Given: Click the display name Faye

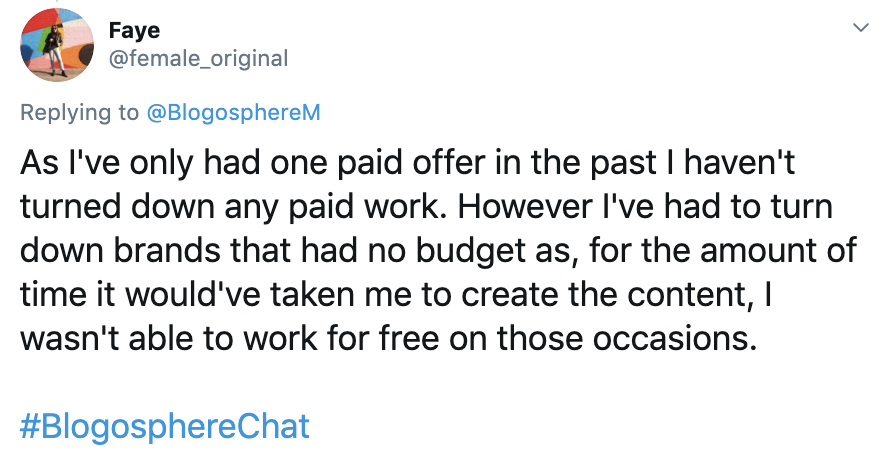Looking at the screenshot, I should click(x=134, y=31).
